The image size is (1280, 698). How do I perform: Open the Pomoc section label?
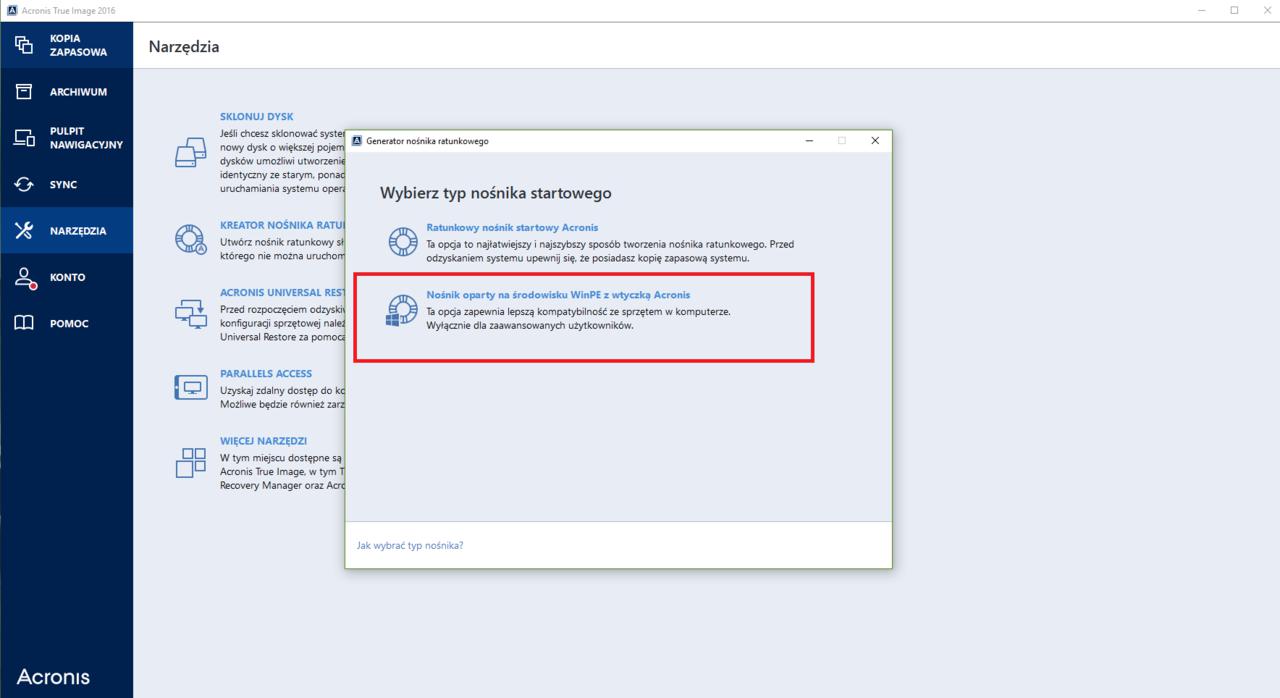point(69,324)
